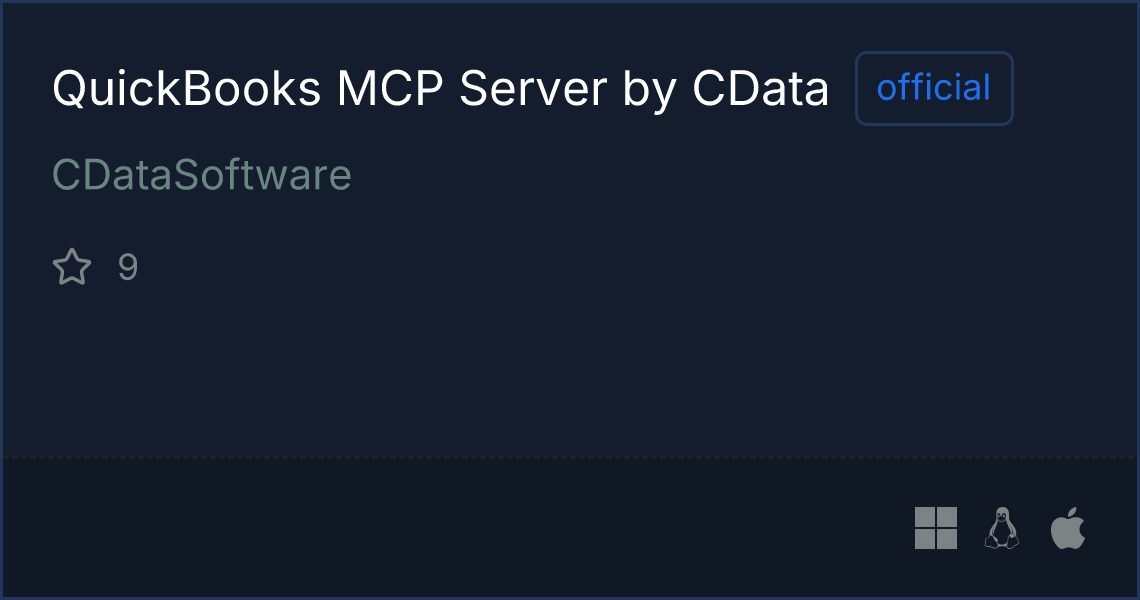Viewport: 1140px width, 600px height.
Task: Click the Apple macOS icon
Action: [1068, 528]
